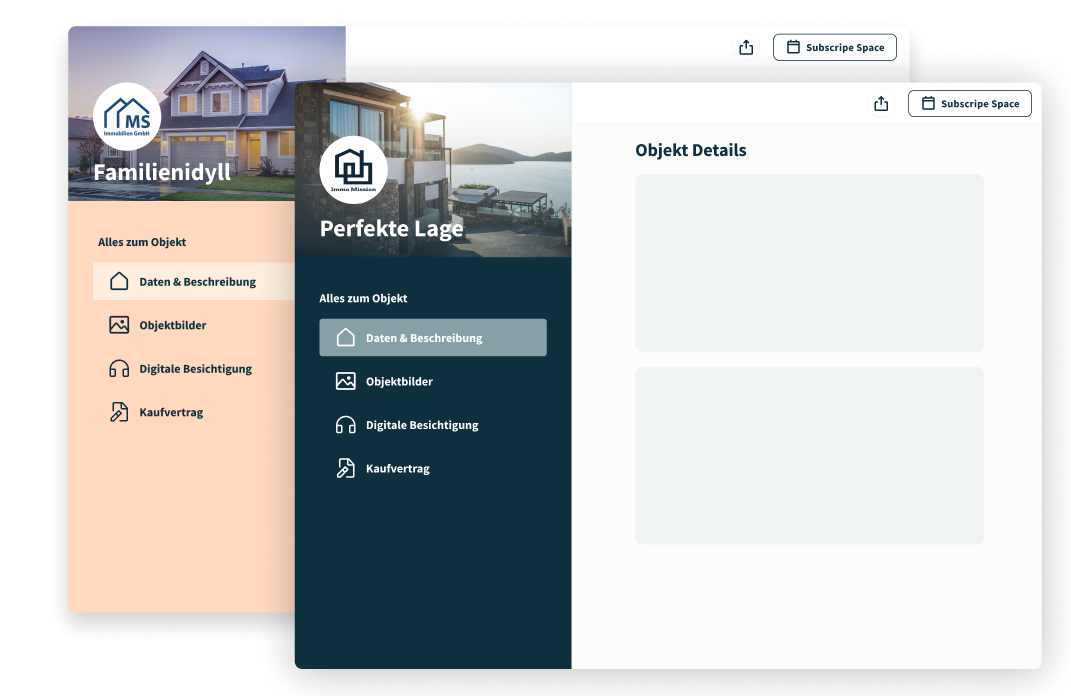Click the Immo Mission round logo
The image size is (1071, 696).
tap(353, 170)
